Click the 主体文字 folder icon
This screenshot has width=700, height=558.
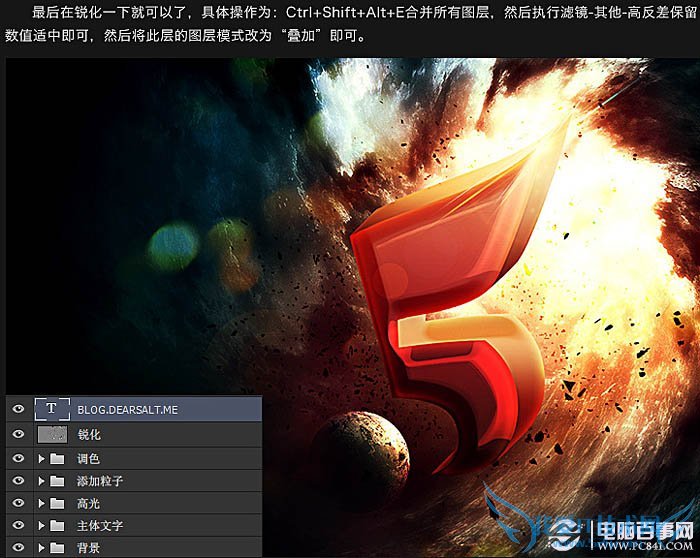pos(57,525)
